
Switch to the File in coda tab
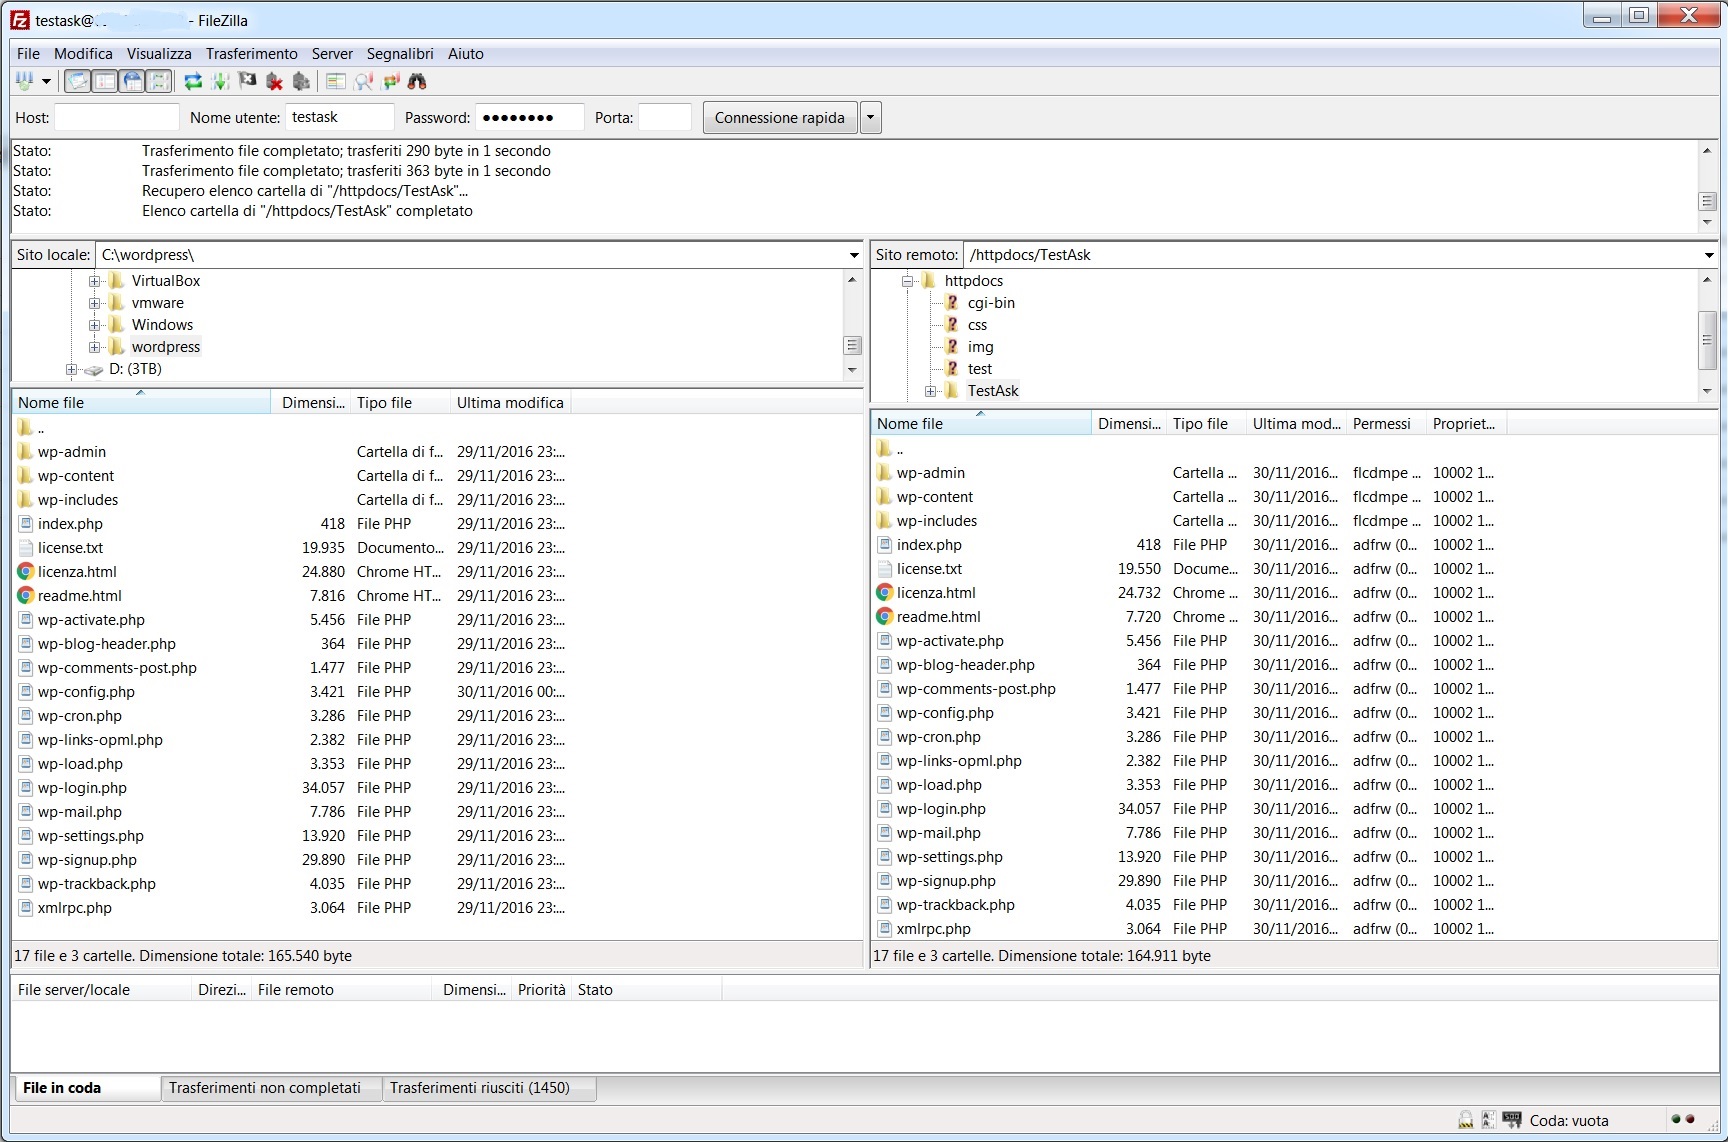click(86, 1088)
